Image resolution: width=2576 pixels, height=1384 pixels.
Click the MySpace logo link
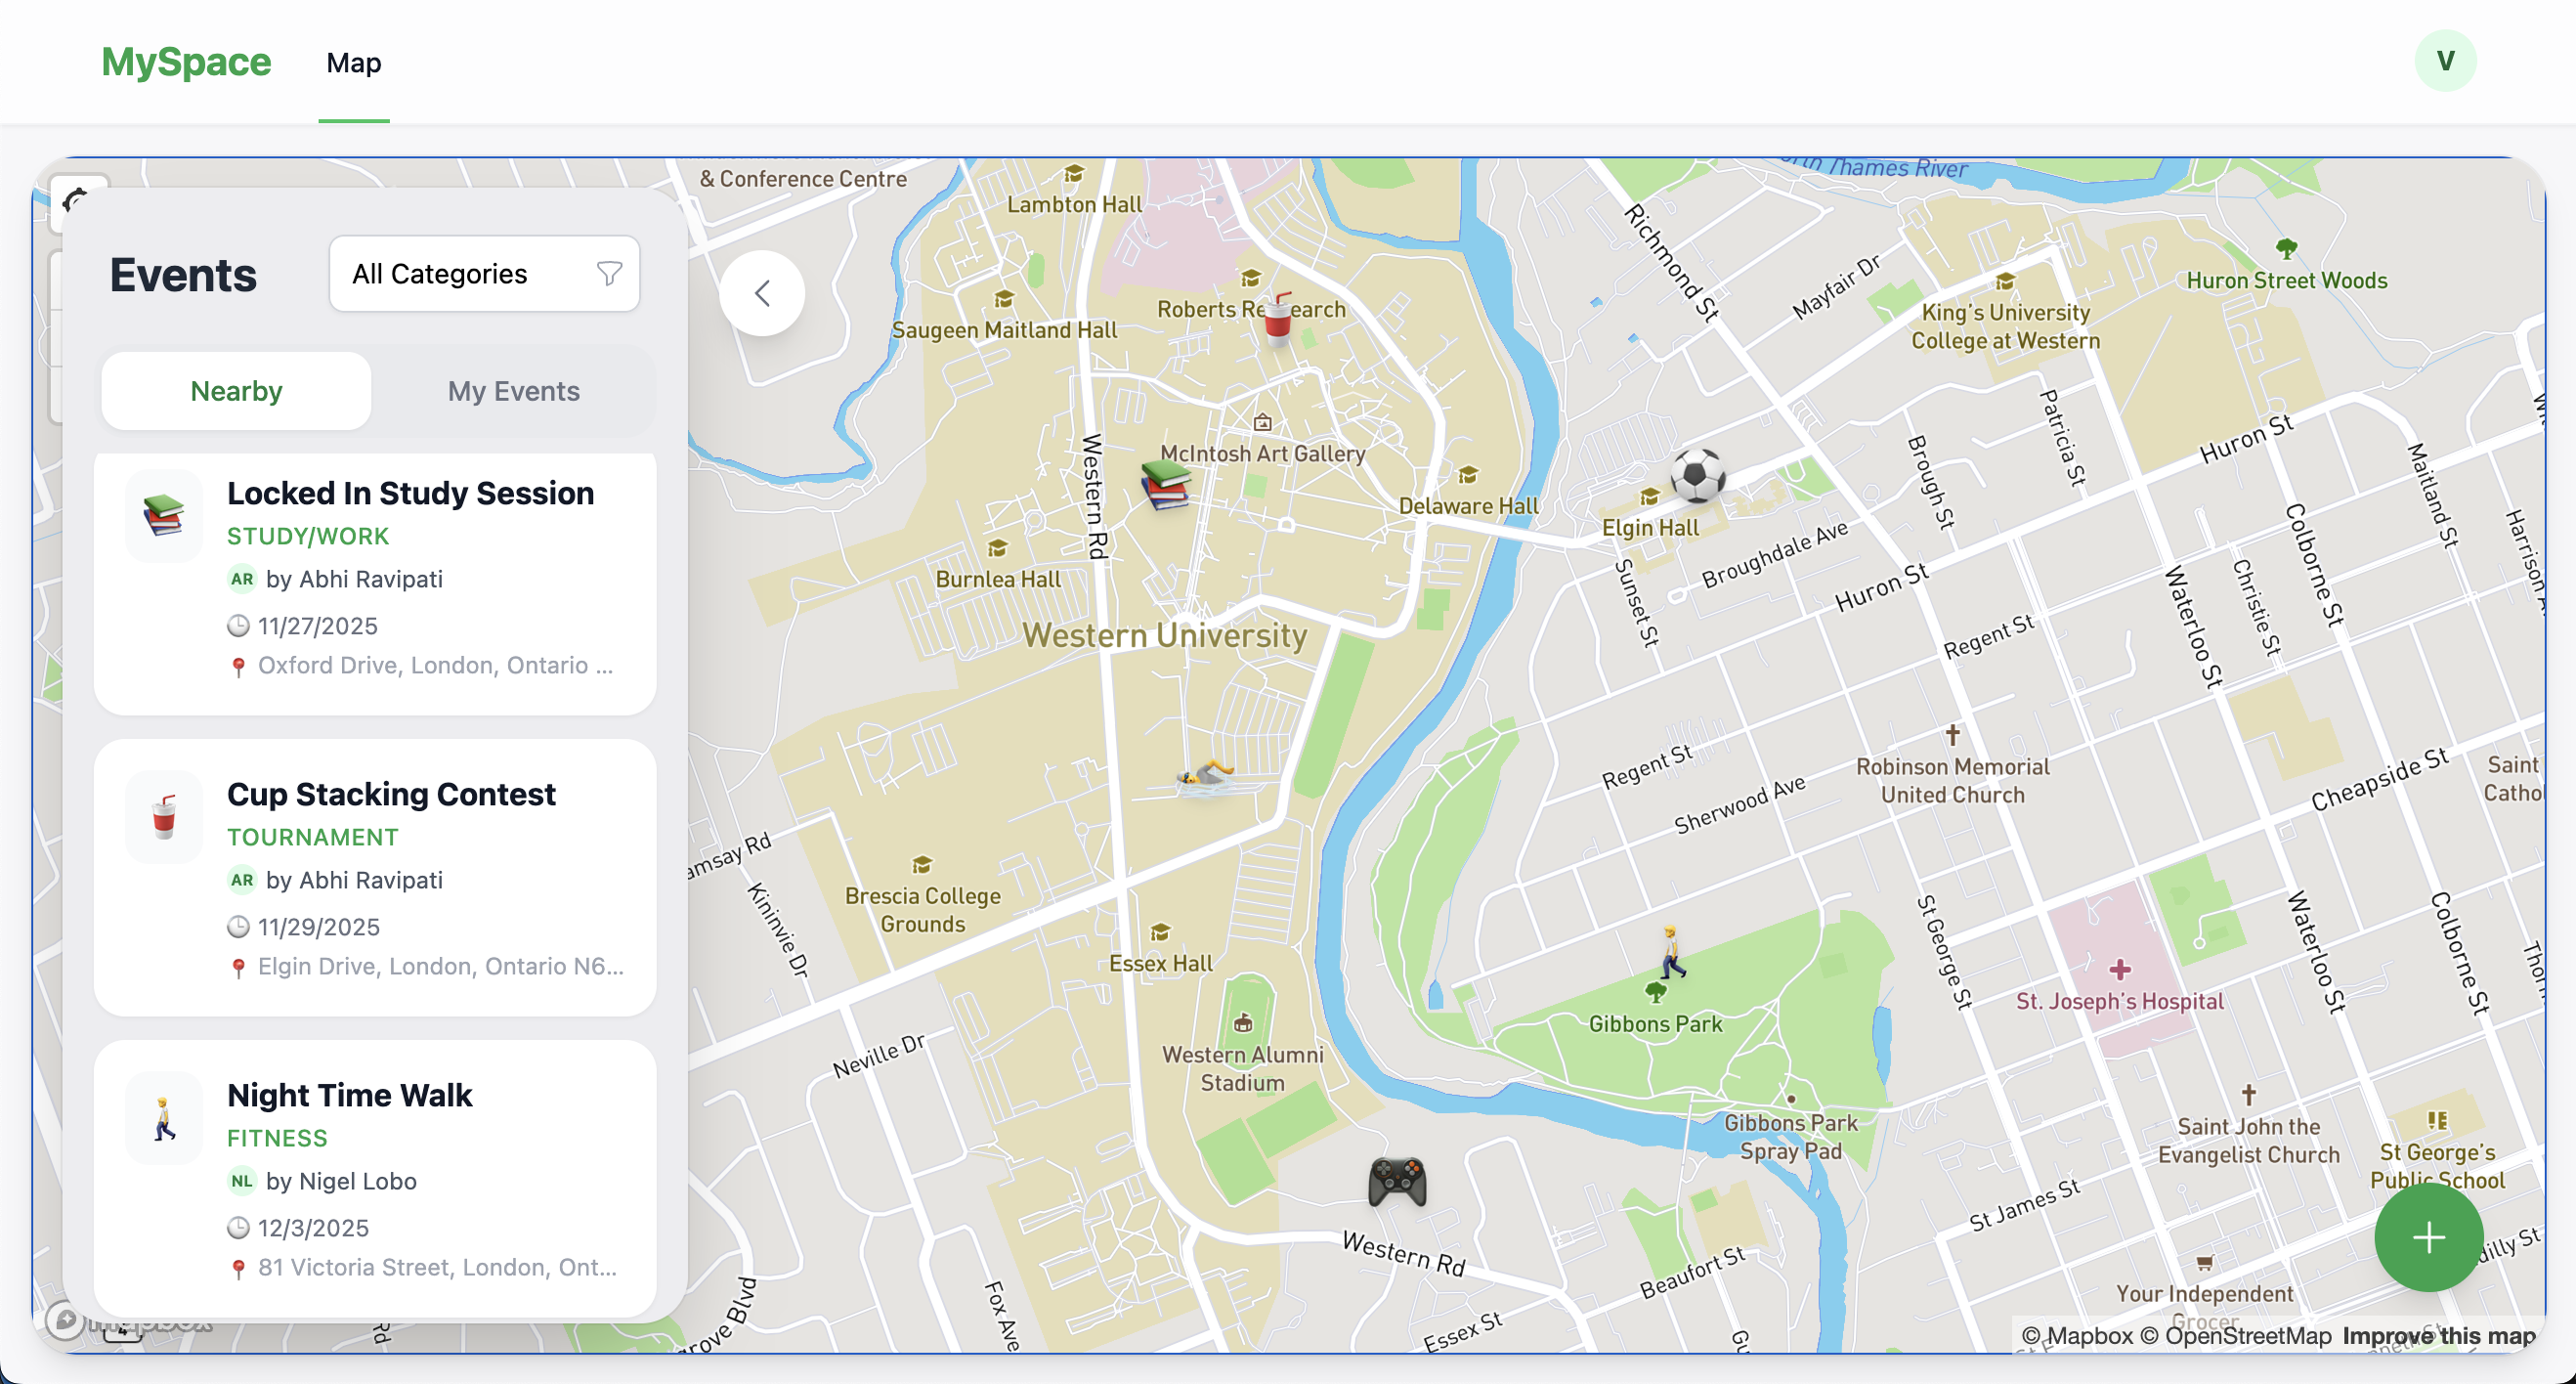click(186, 61)
